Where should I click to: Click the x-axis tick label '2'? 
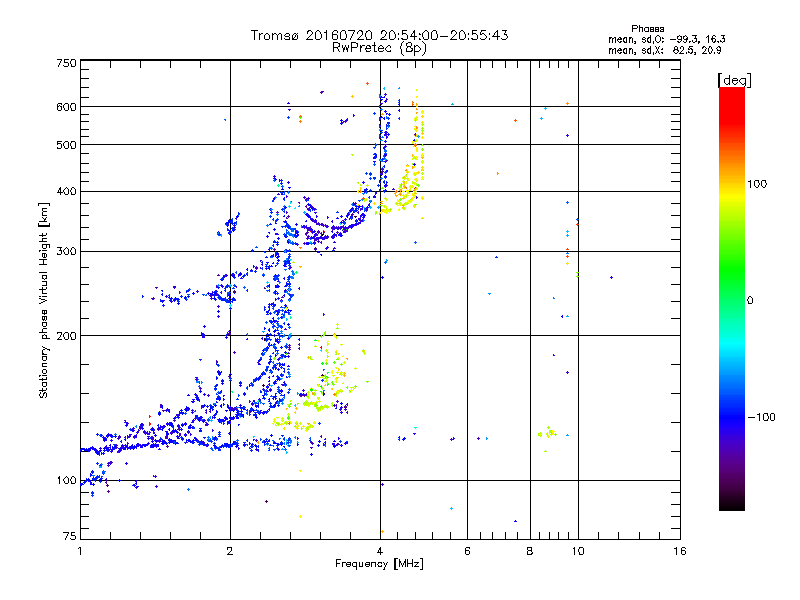tap(230, 551)
